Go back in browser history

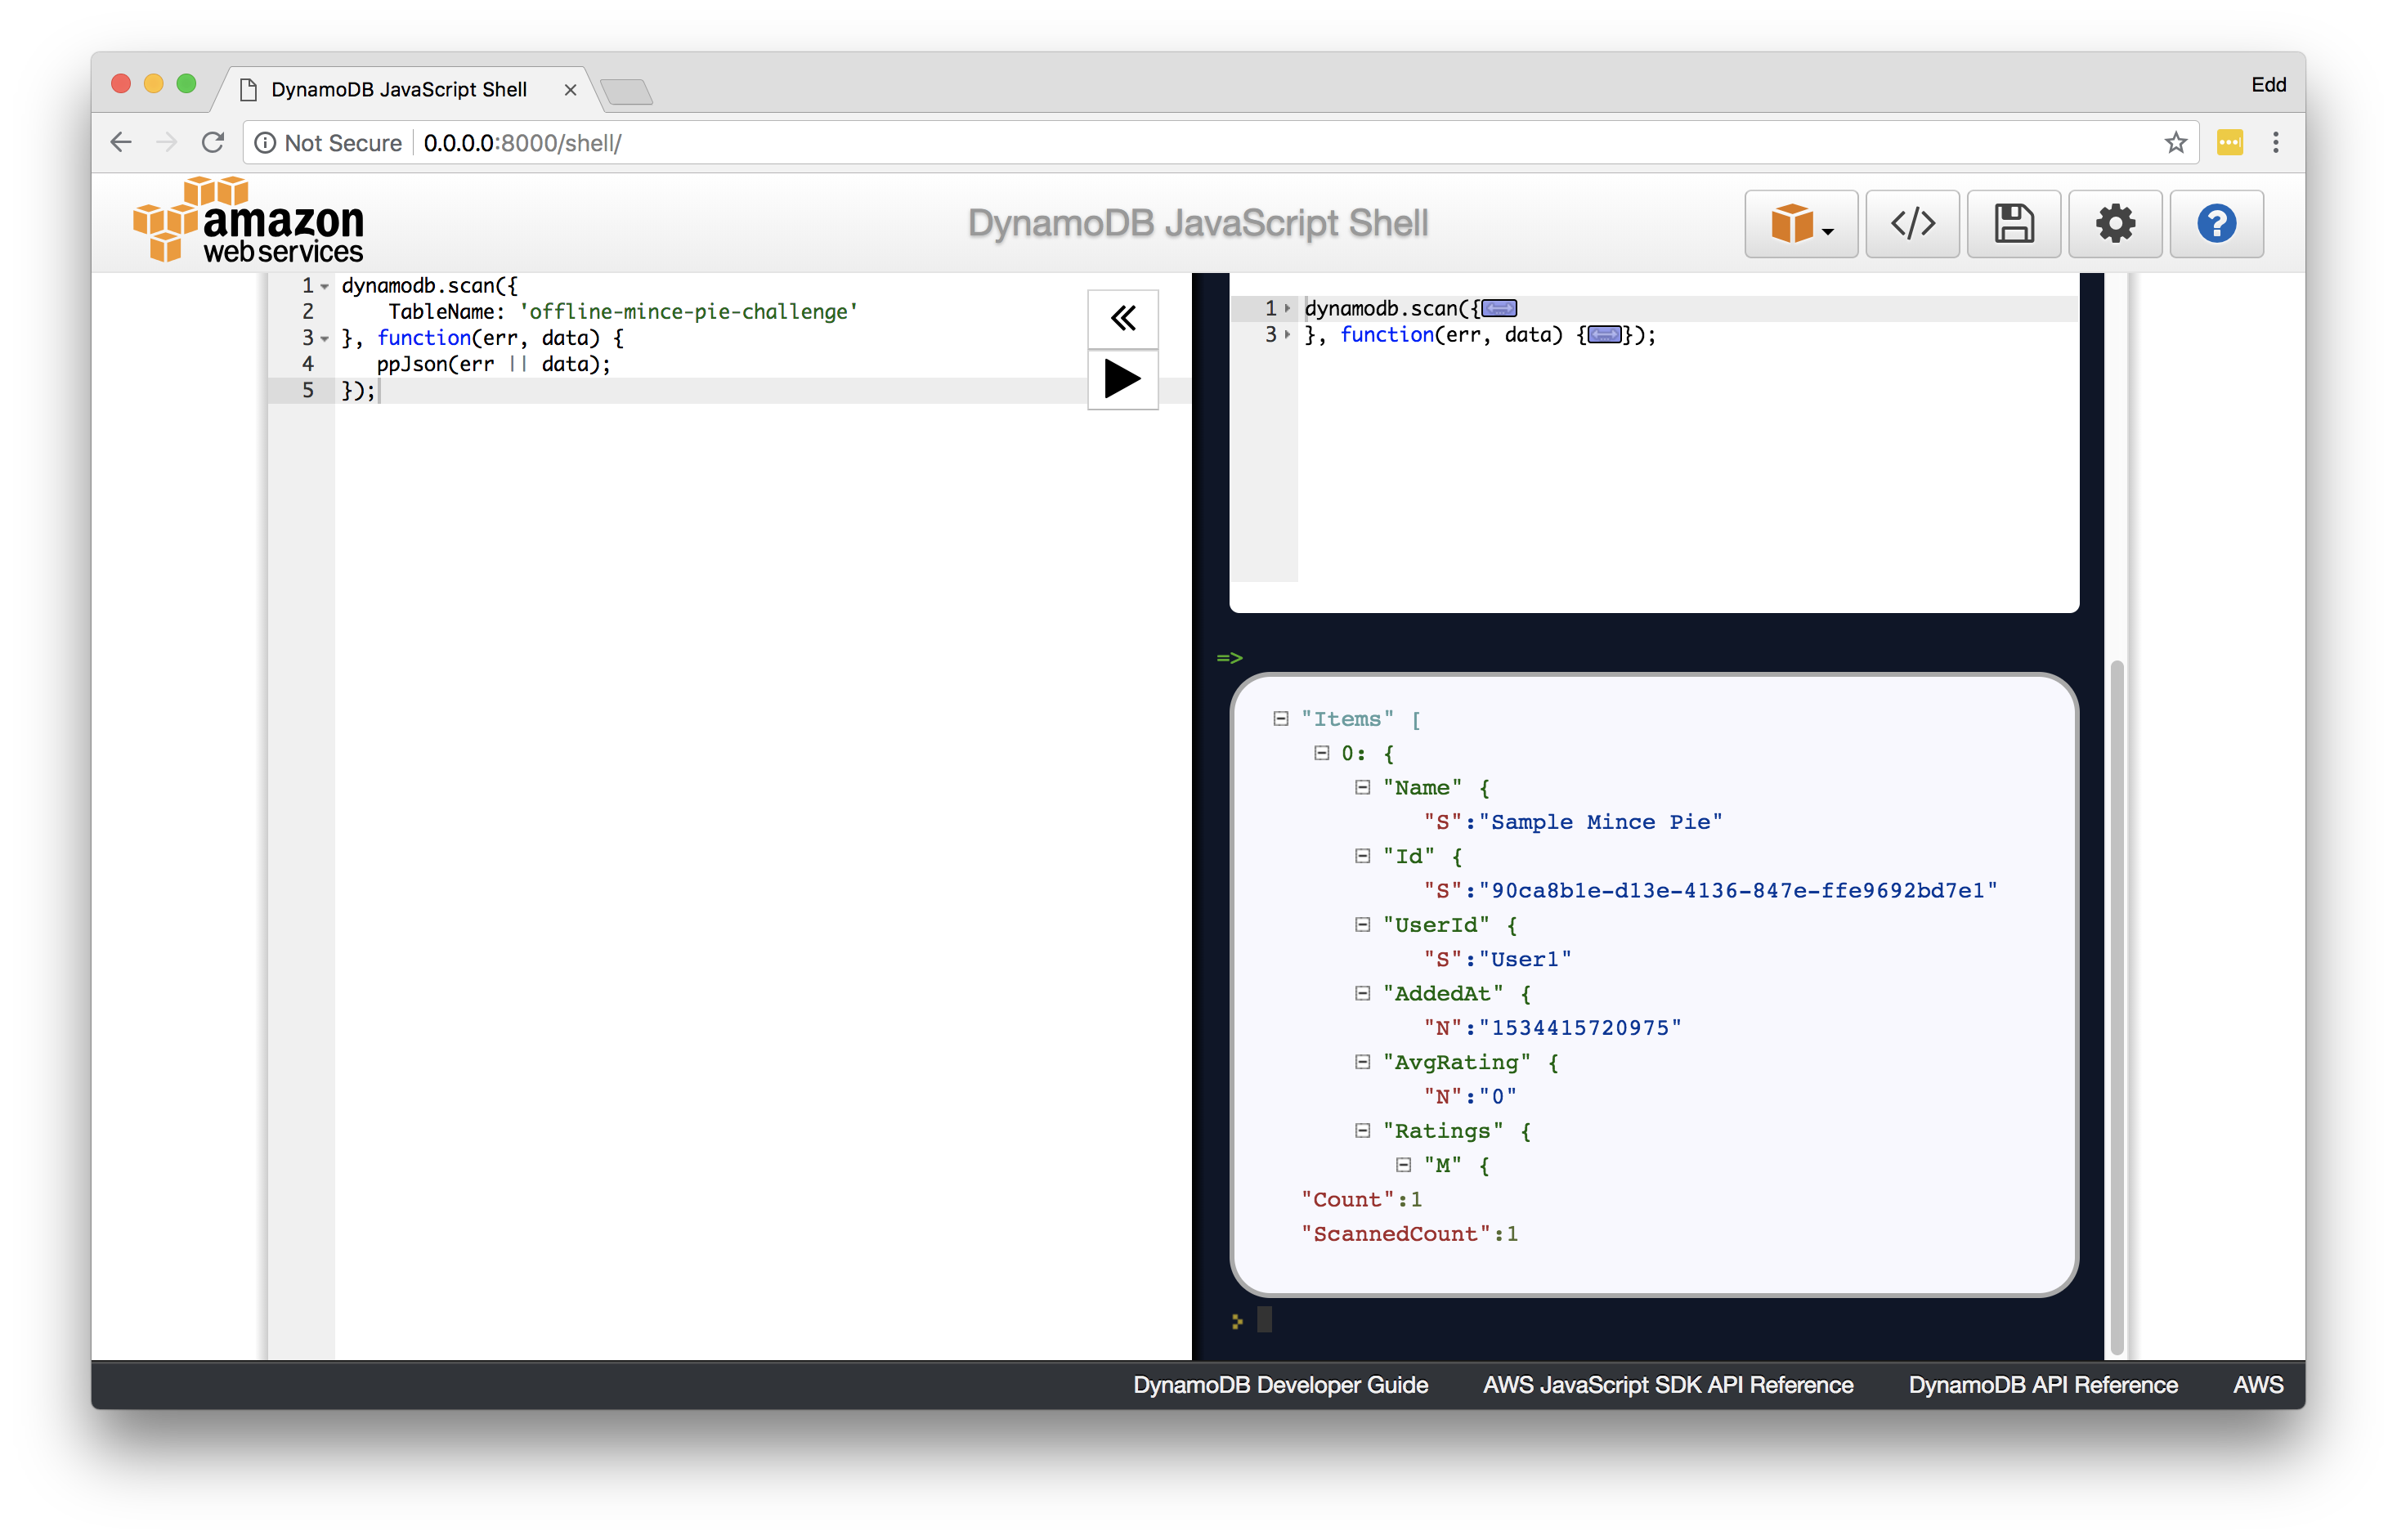pyautogui.click(x=121, y=143)
